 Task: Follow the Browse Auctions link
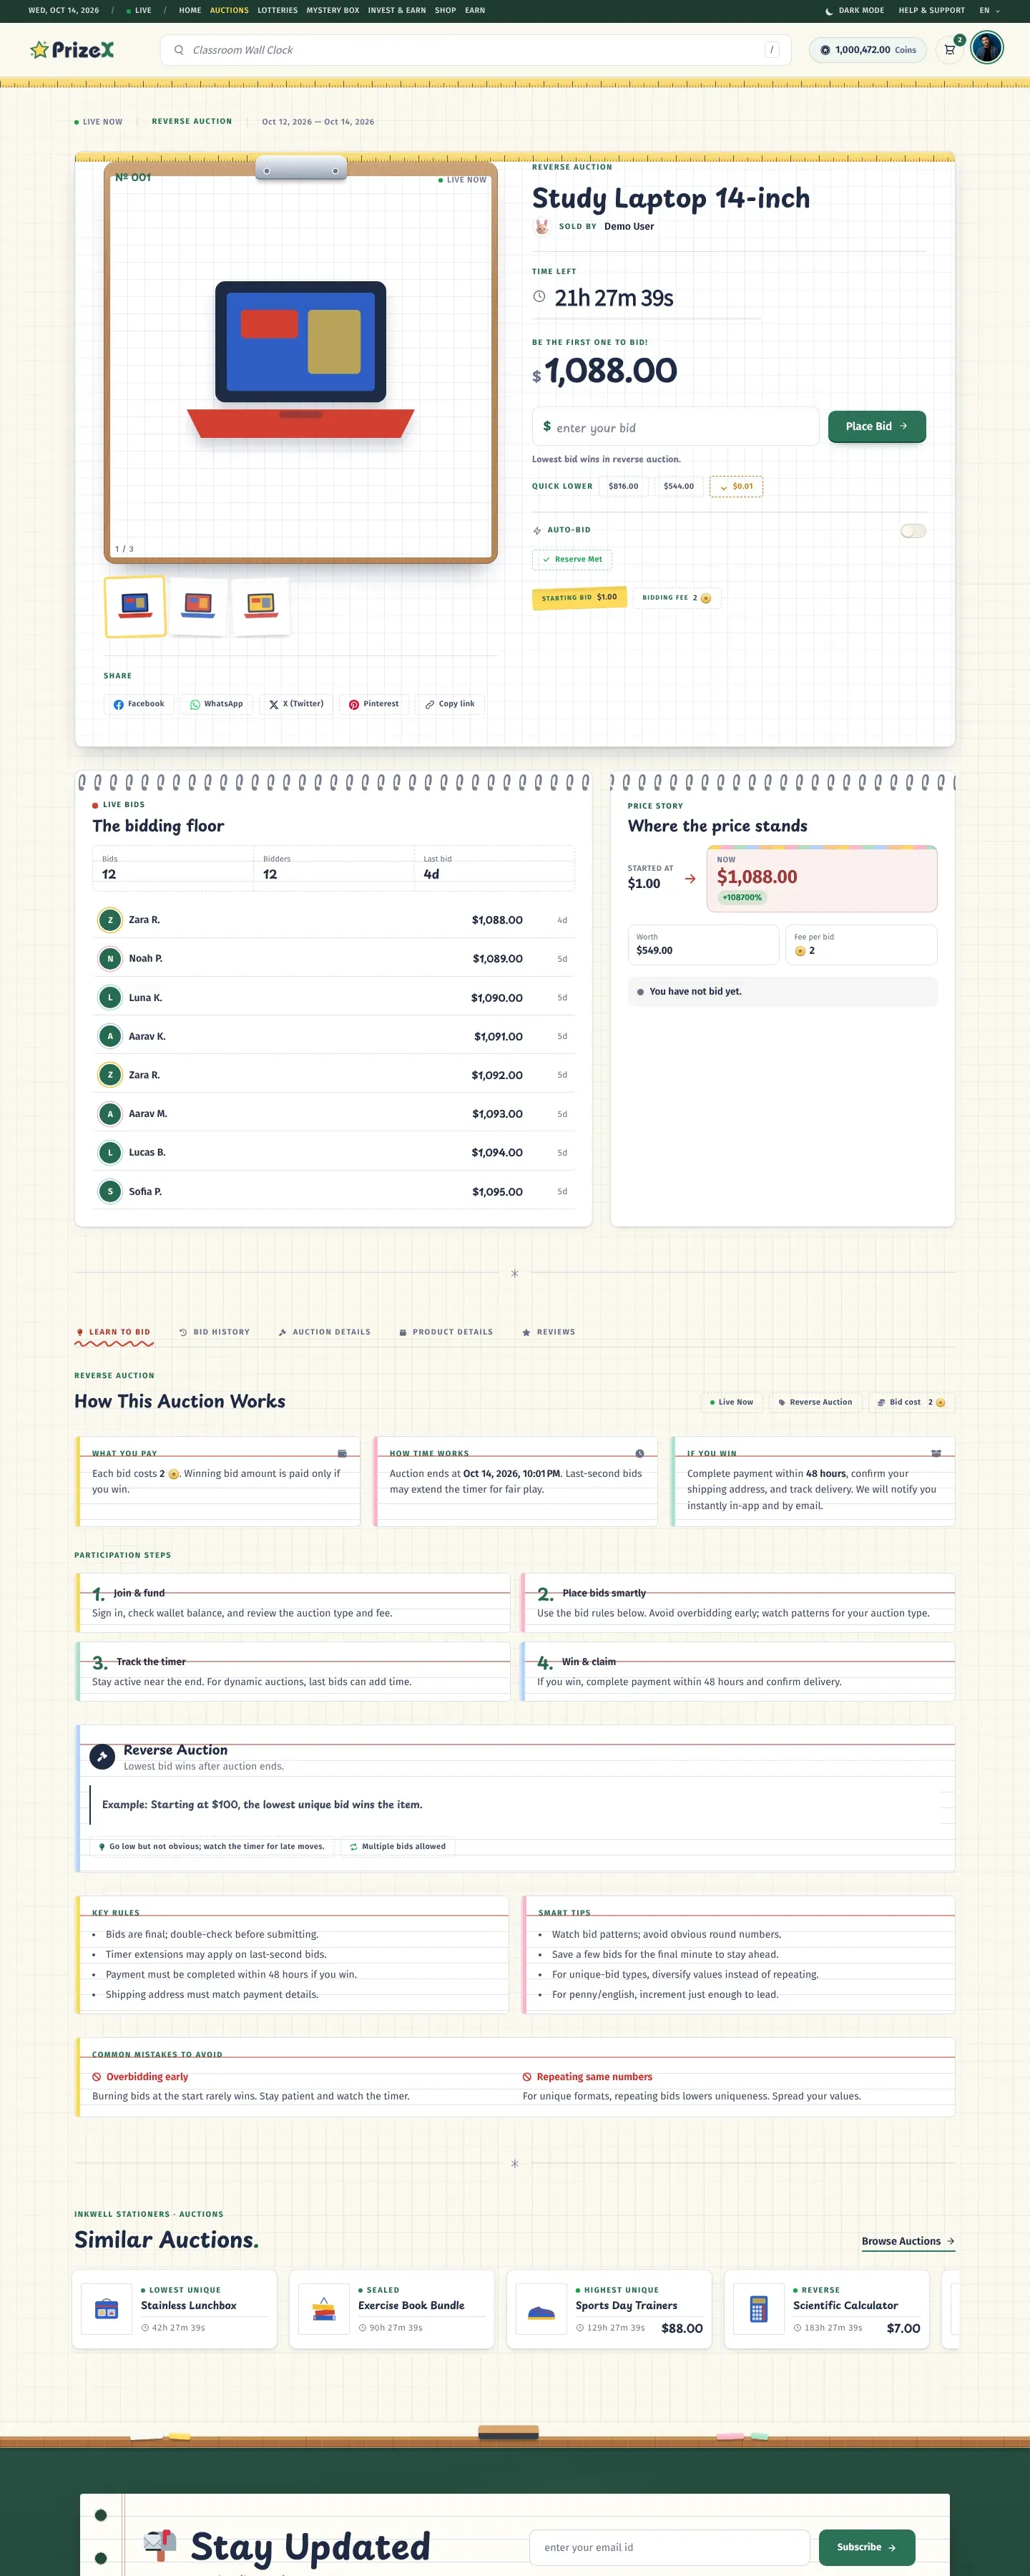[908, 2241]
